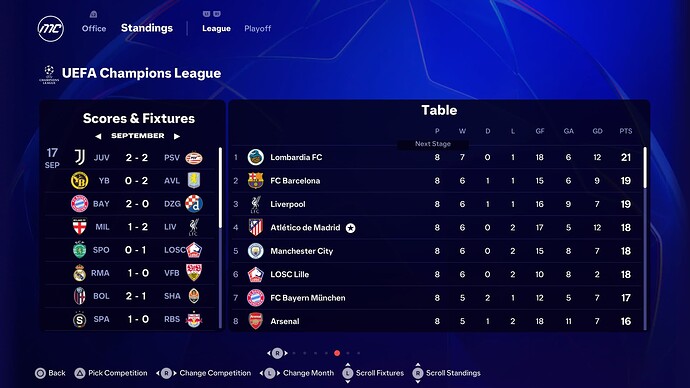Click the Real Madrid crest in fixtures
The height and width of the screenshot is (388, 690).
(x=79, y=273)
